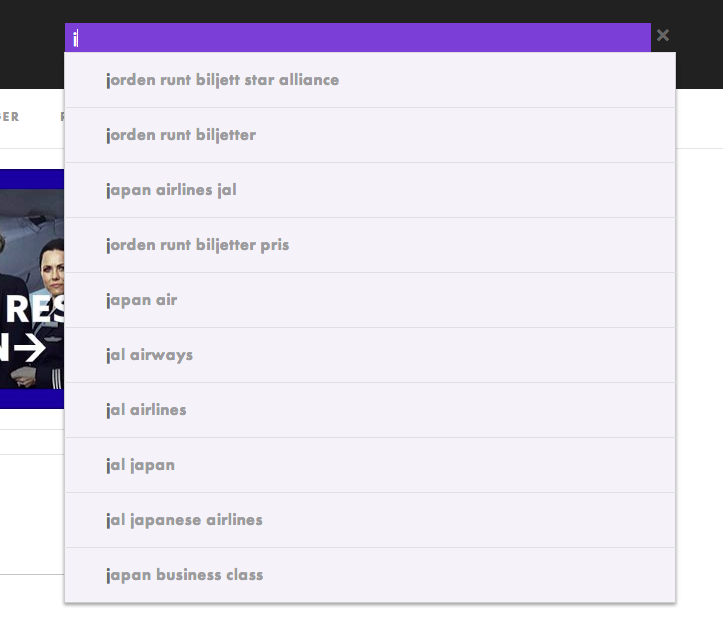This screenshot has height=618, width=723.
Task: Click into the purple search input field
Action: click(x=358, y=37)
